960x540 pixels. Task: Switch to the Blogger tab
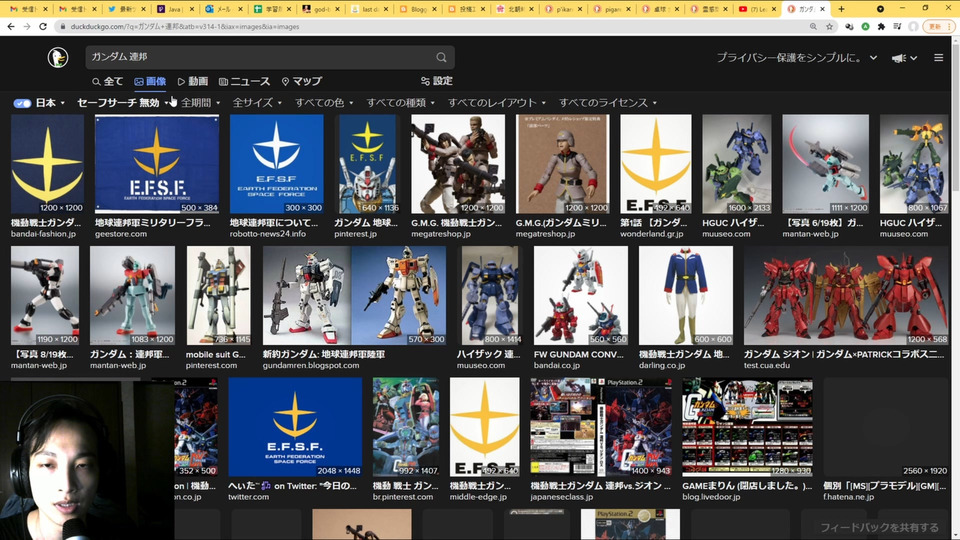(x=418, y=9)
